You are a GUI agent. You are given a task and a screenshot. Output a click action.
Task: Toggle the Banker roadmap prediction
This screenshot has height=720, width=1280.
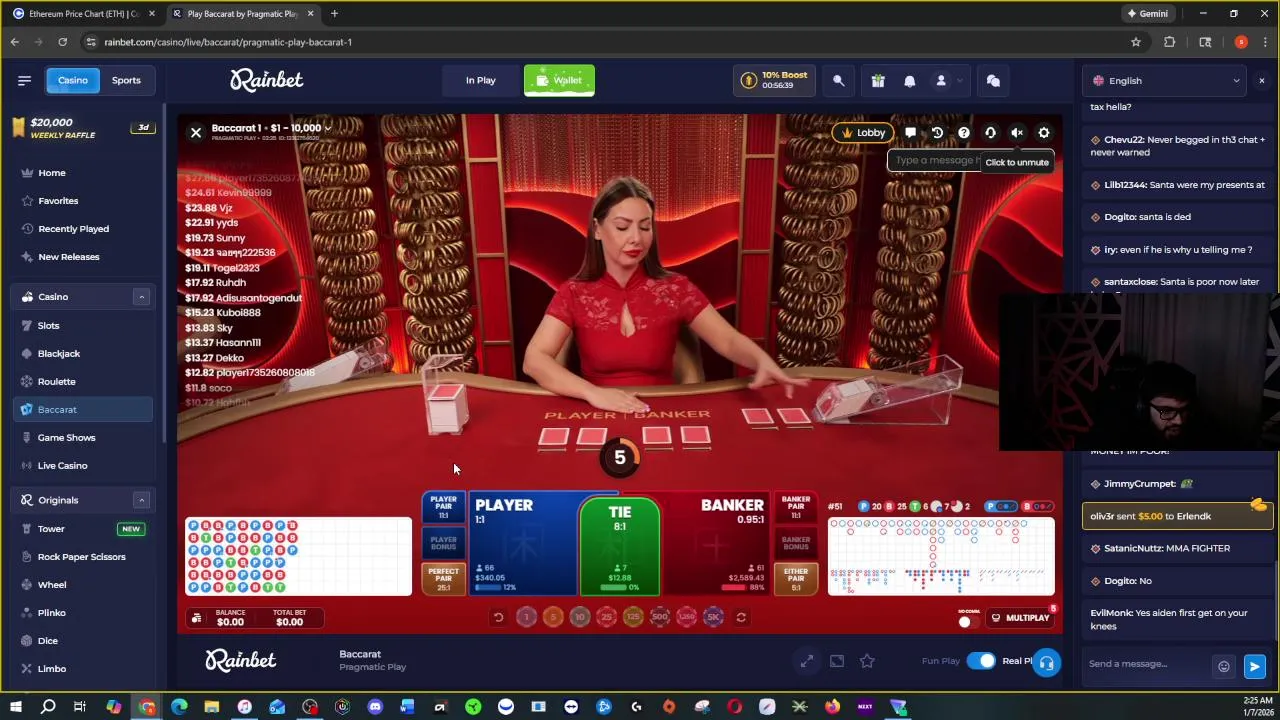point(1037,506)
